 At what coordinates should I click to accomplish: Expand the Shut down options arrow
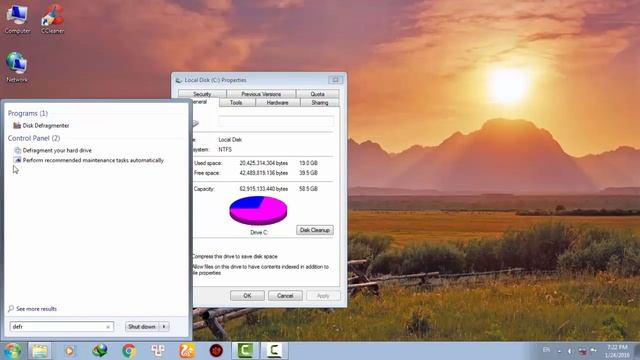164,327
